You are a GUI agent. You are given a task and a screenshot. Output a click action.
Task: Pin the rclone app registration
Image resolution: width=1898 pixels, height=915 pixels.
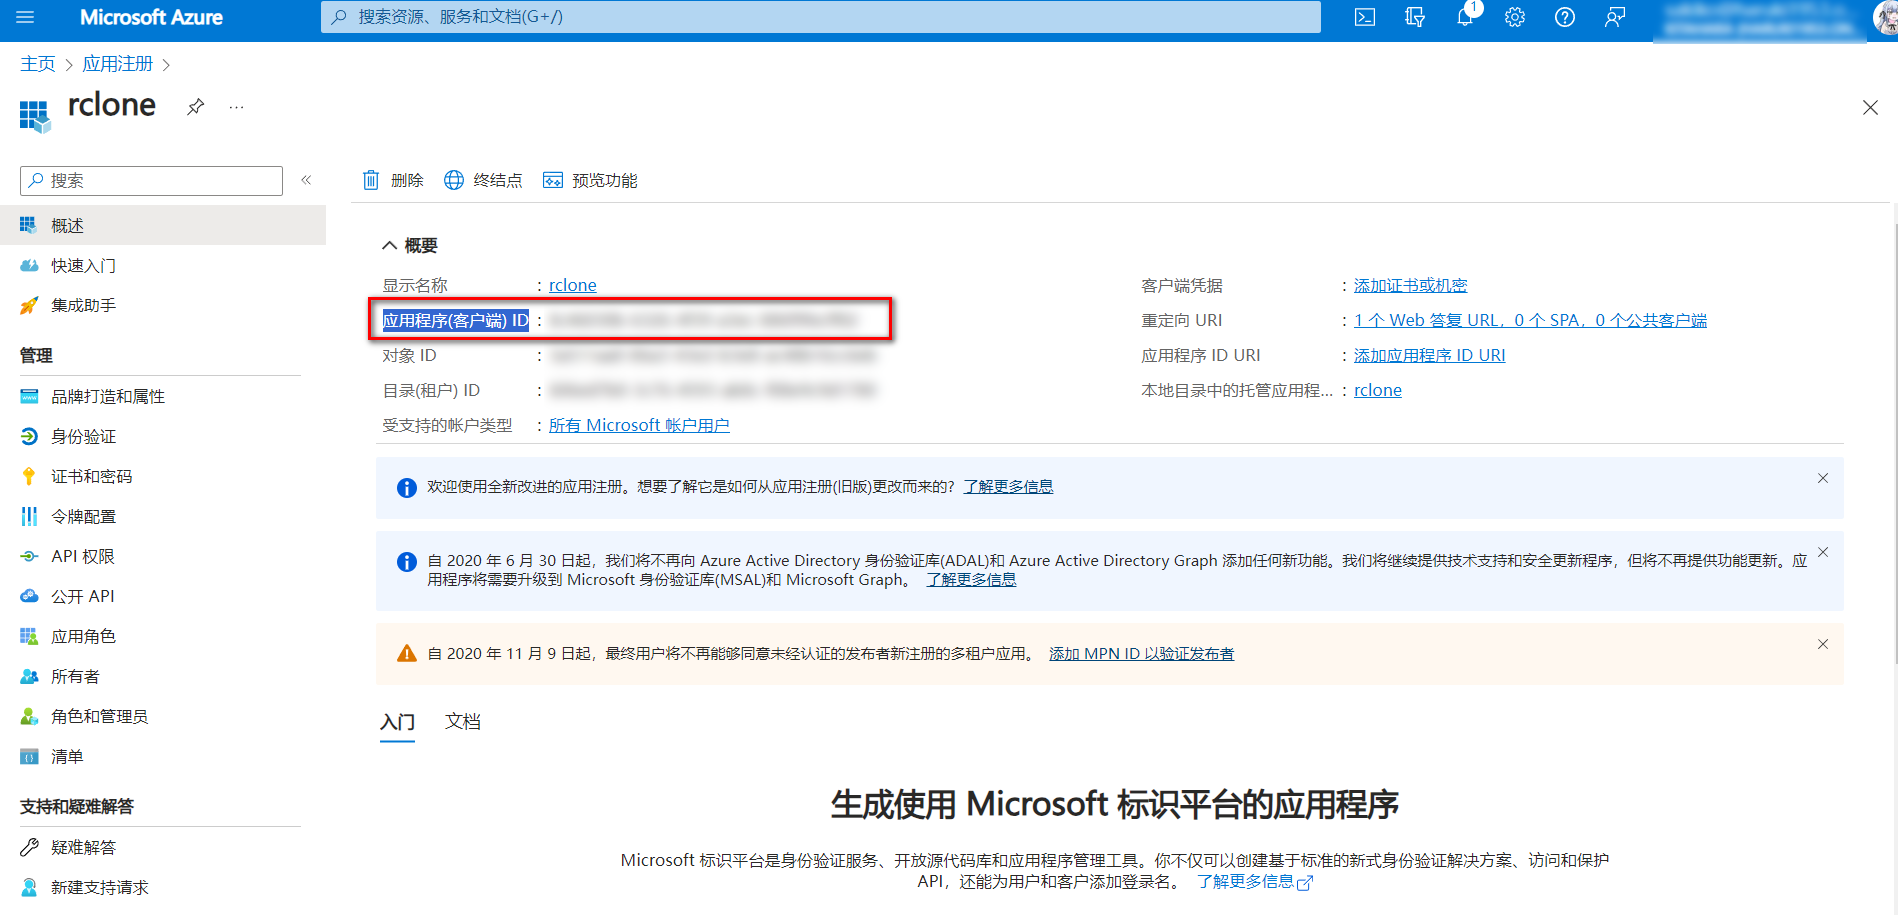click(196, 107)
